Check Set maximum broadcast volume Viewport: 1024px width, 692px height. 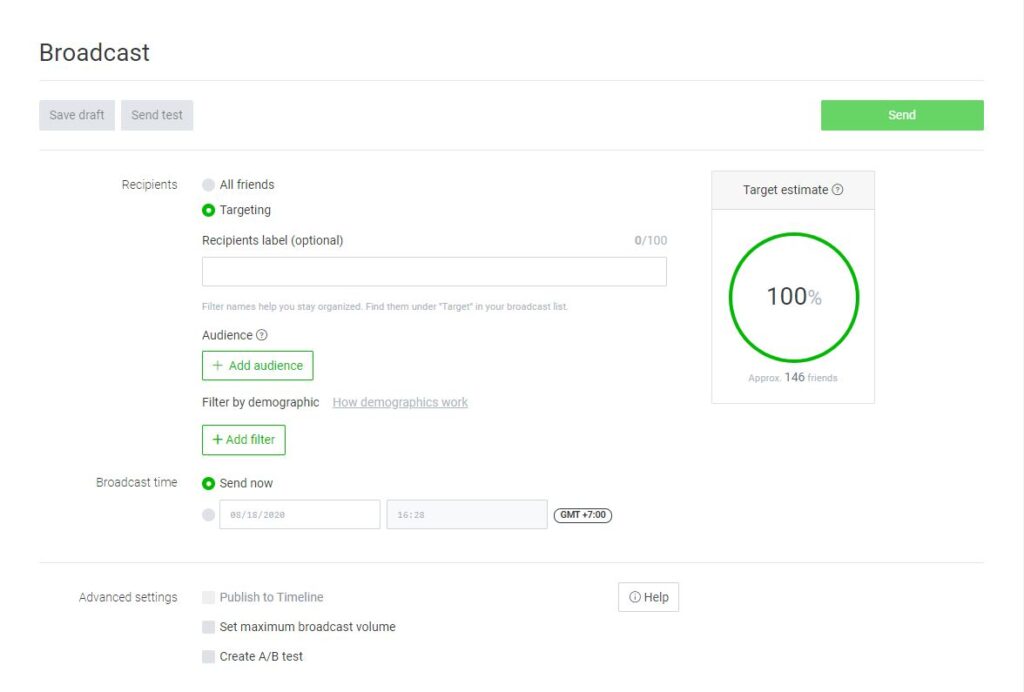(x=208, y=627)
